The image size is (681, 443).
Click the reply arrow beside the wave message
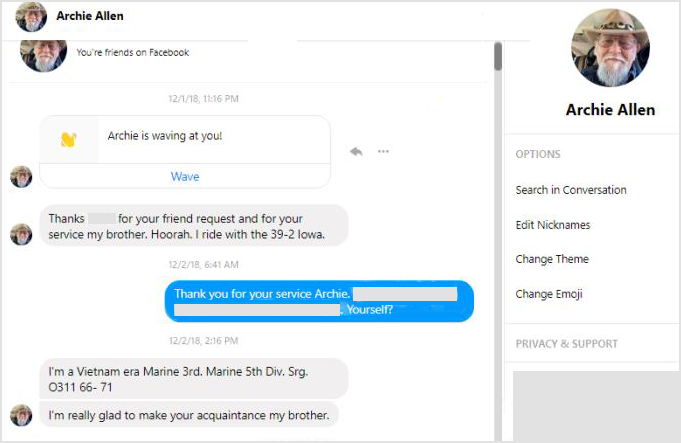(355, 151)
